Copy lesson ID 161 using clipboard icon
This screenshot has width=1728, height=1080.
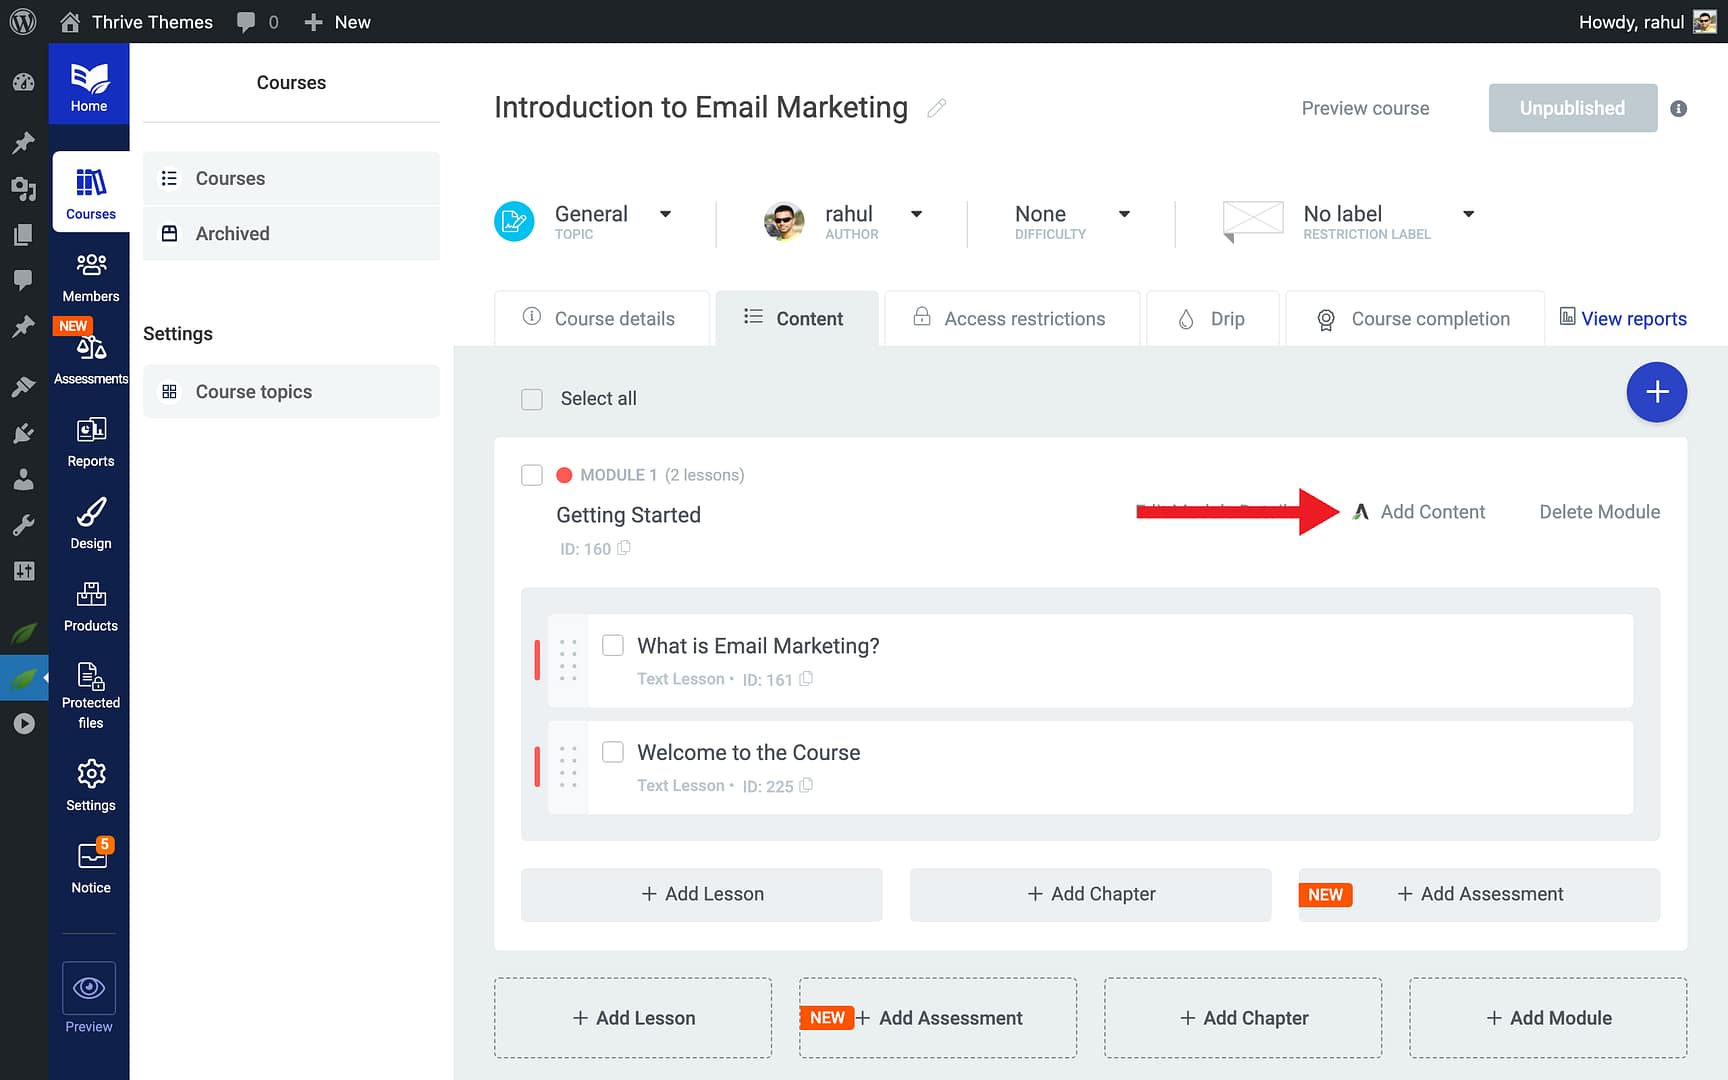(806, 679)
